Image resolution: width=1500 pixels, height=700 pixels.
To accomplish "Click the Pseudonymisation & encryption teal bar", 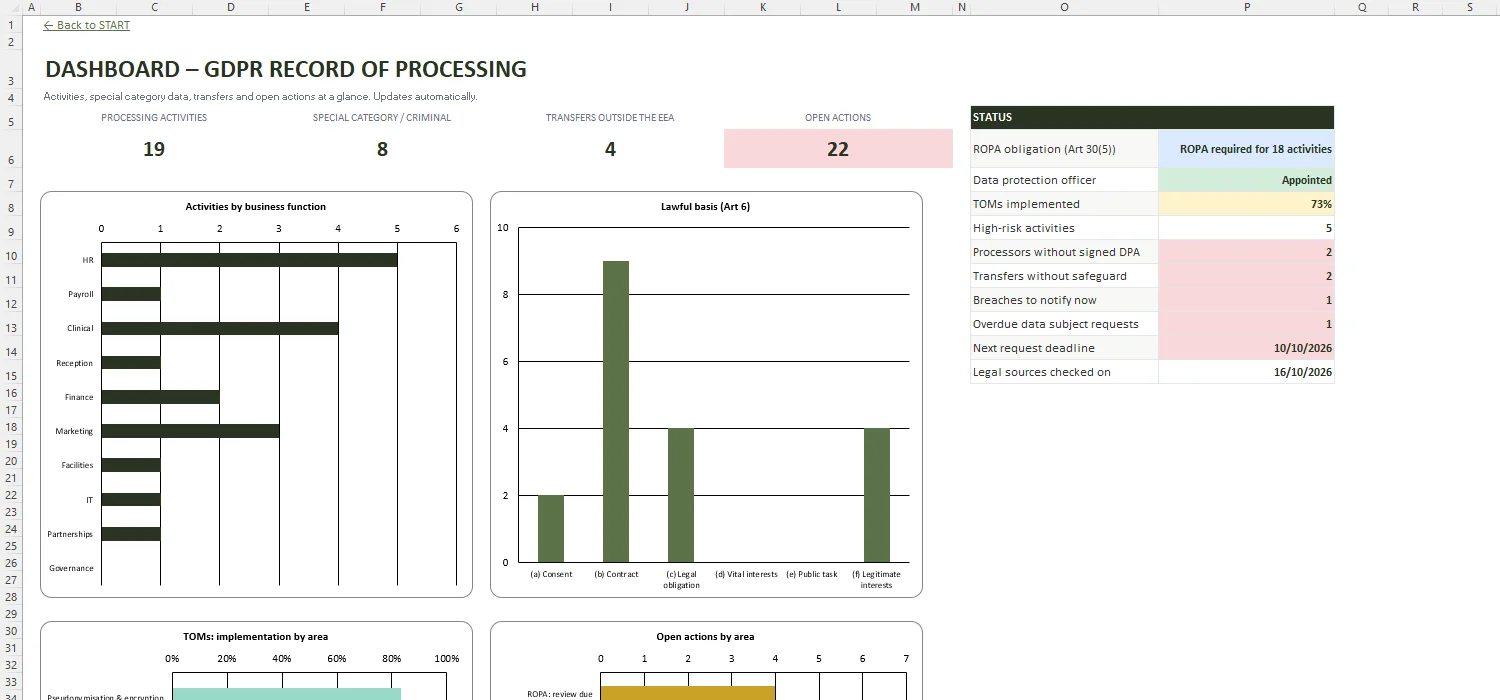I will tap(286, 693).
